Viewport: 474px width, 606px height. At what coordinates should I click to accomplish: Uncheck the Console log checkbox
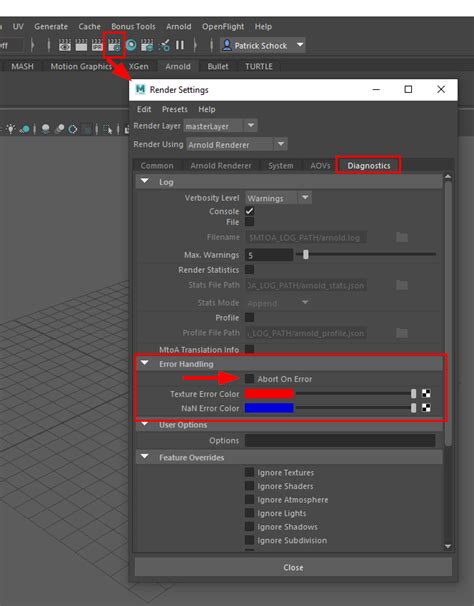tap(249, 211)
